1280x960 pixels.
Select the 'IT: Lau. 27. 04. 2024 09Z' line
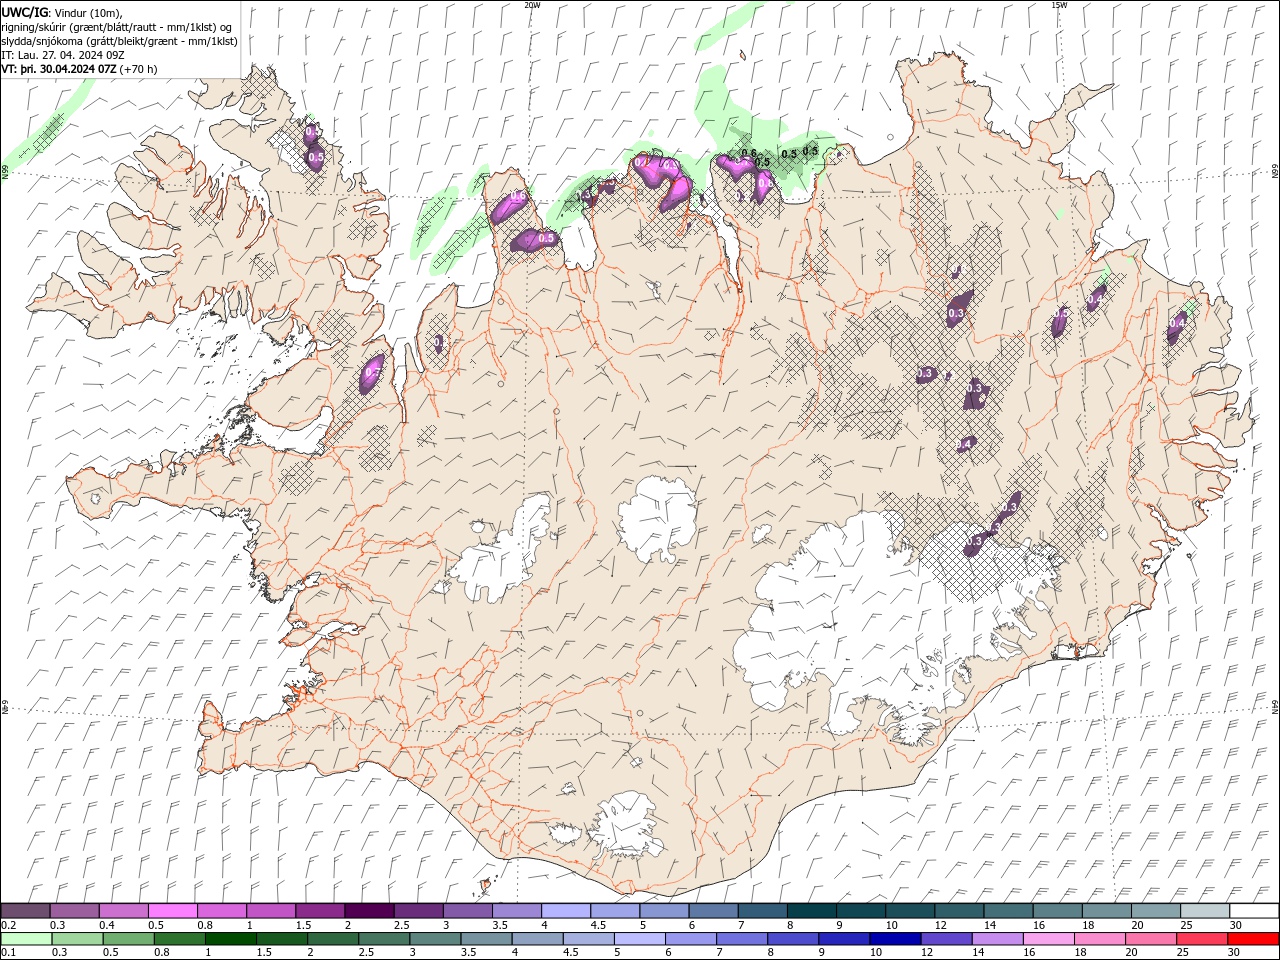[x=63, y=55]
